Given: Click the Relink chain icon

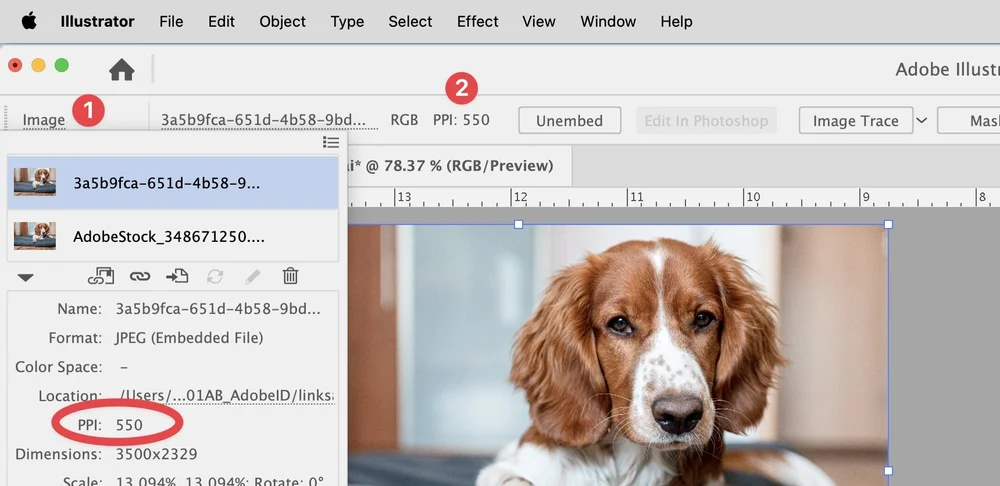Looking at the screenshot, I should tap(140, 276).
